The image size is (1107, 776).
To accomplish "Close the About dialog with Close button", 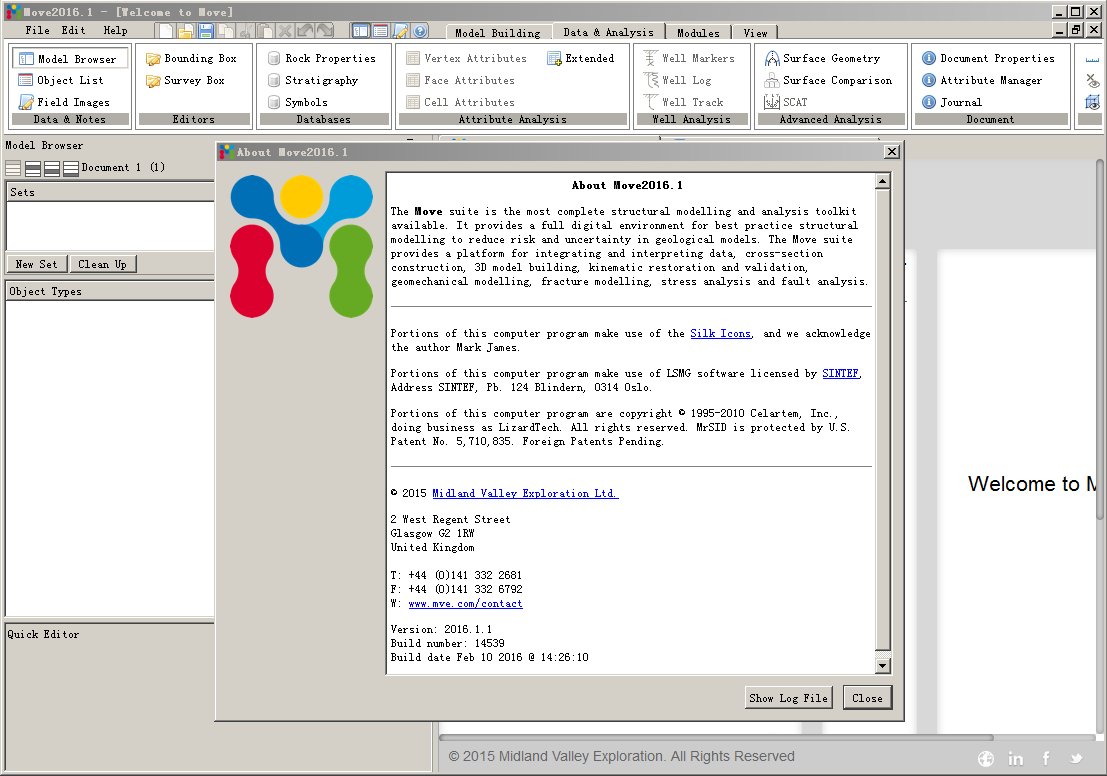I will pyautogui.click(x=867, y=698).
